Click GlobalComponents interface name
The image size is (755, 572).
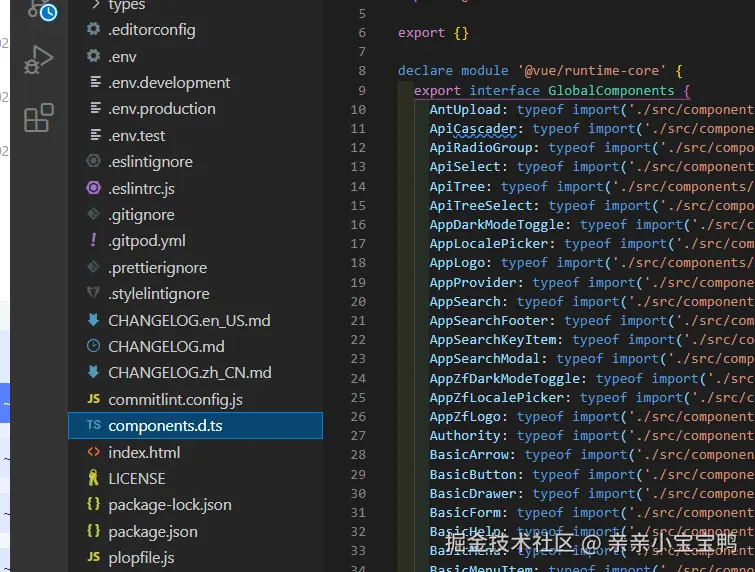pos(611,91)
